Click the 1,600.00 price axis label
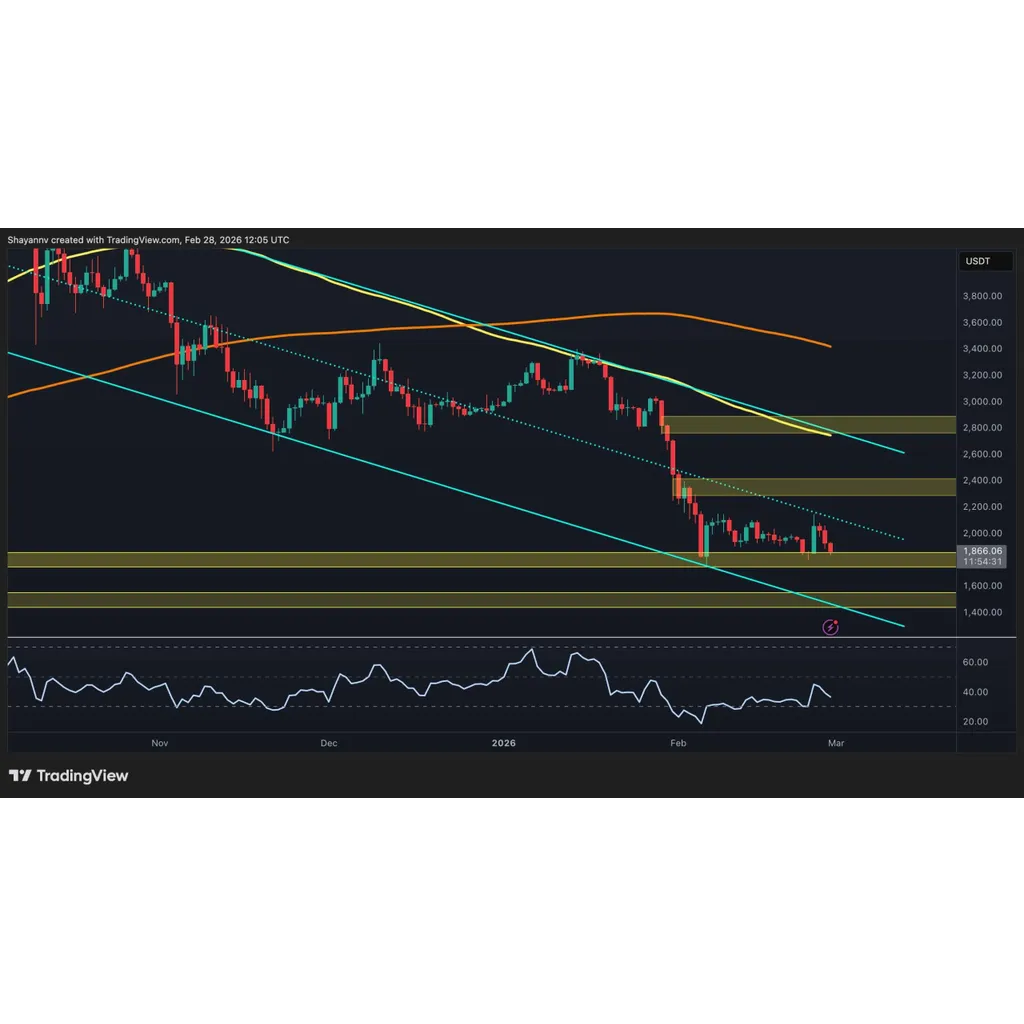Screen dimensions: 1024x1024 [982, 586]
